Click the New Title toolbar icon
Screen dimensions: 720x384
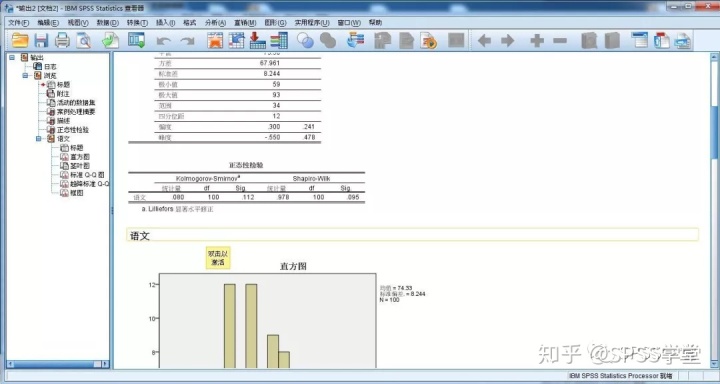pyautogui.click(x=661, y=41)
